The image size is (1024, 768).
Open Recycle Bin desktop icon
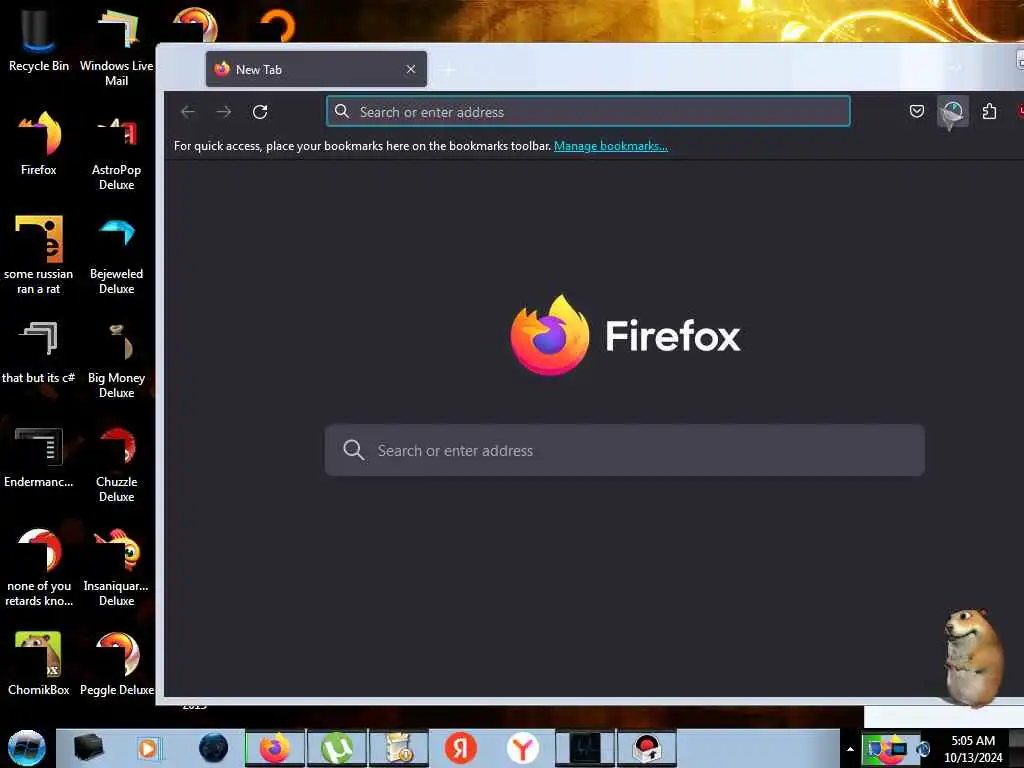tap(39, 40)
